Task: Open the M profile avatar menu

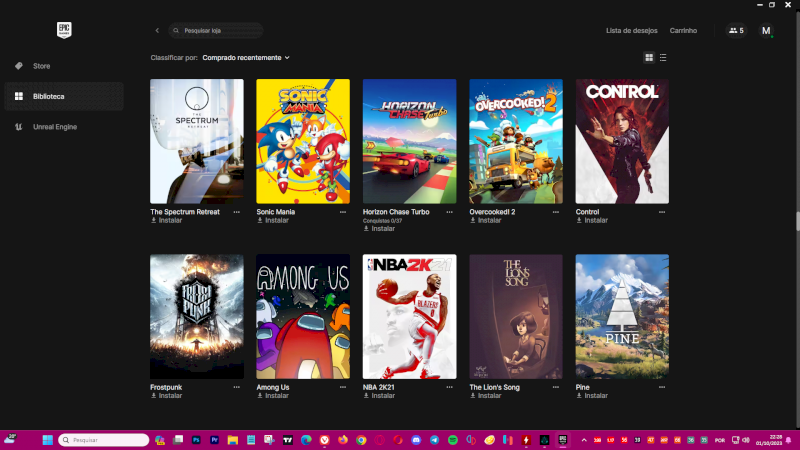Action: point(766,31)
